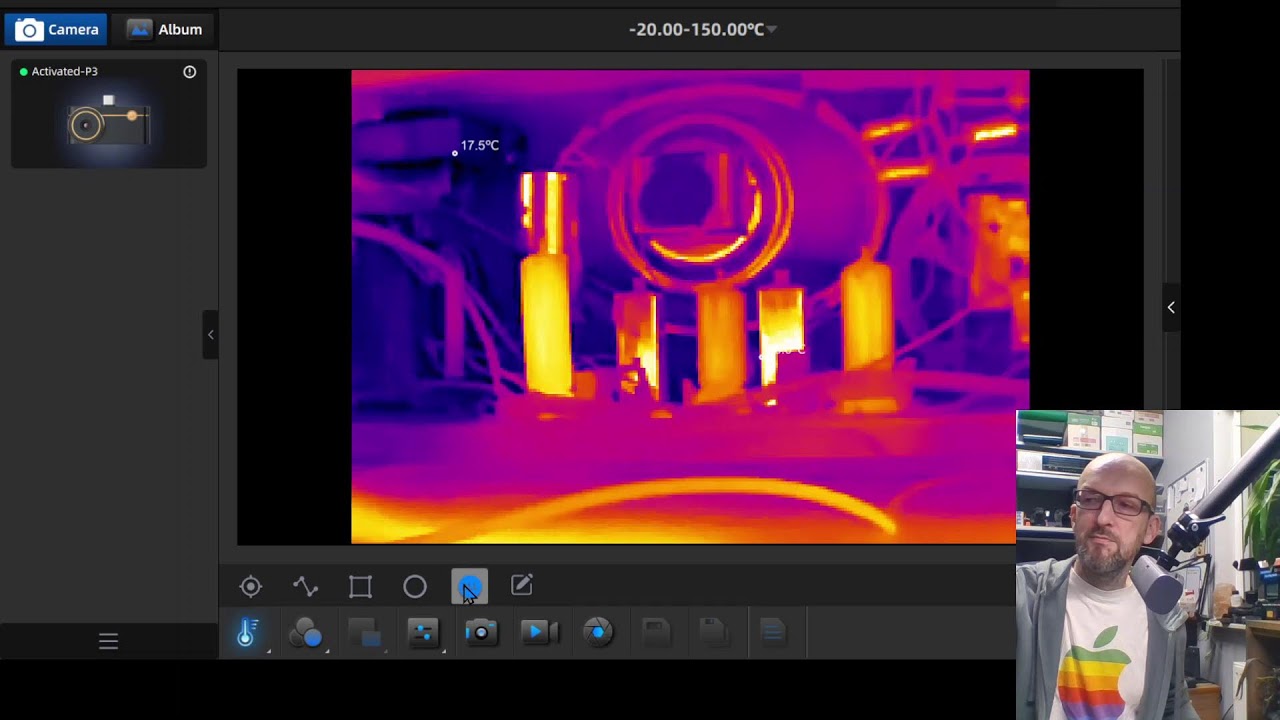Click the Activated-P3 device label
The width and height of the screenshot is (1280, 720).
[x=64, y=72]
